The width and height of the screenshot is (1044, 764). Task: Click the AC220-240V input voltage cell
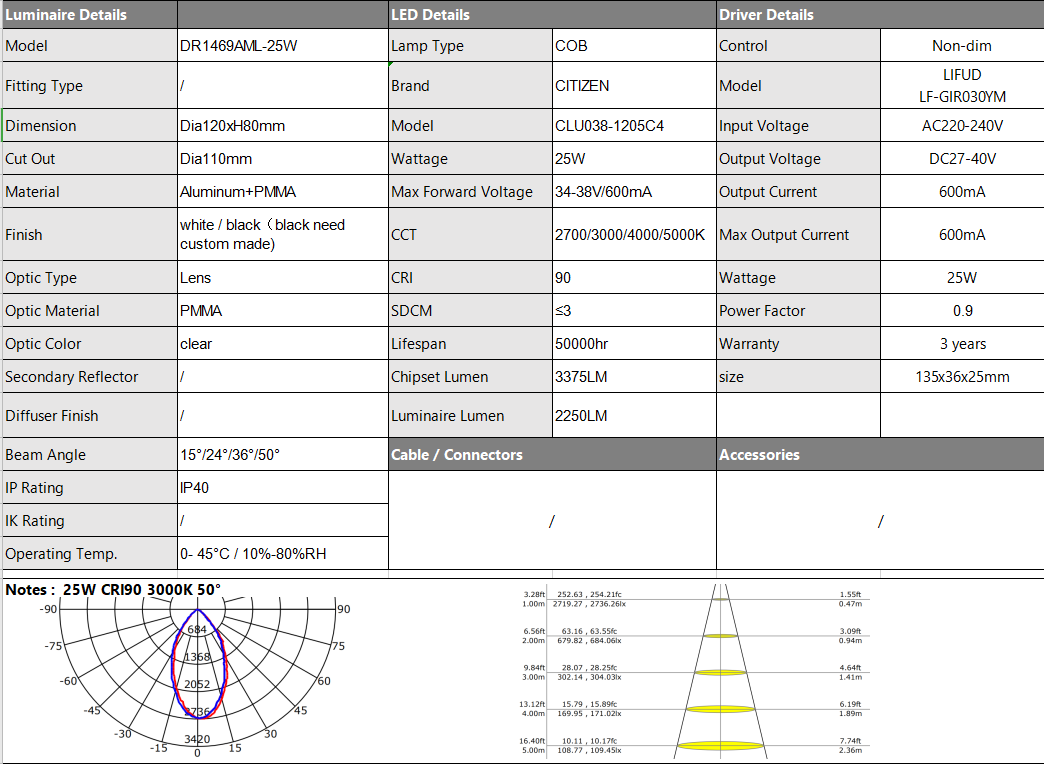962,125
